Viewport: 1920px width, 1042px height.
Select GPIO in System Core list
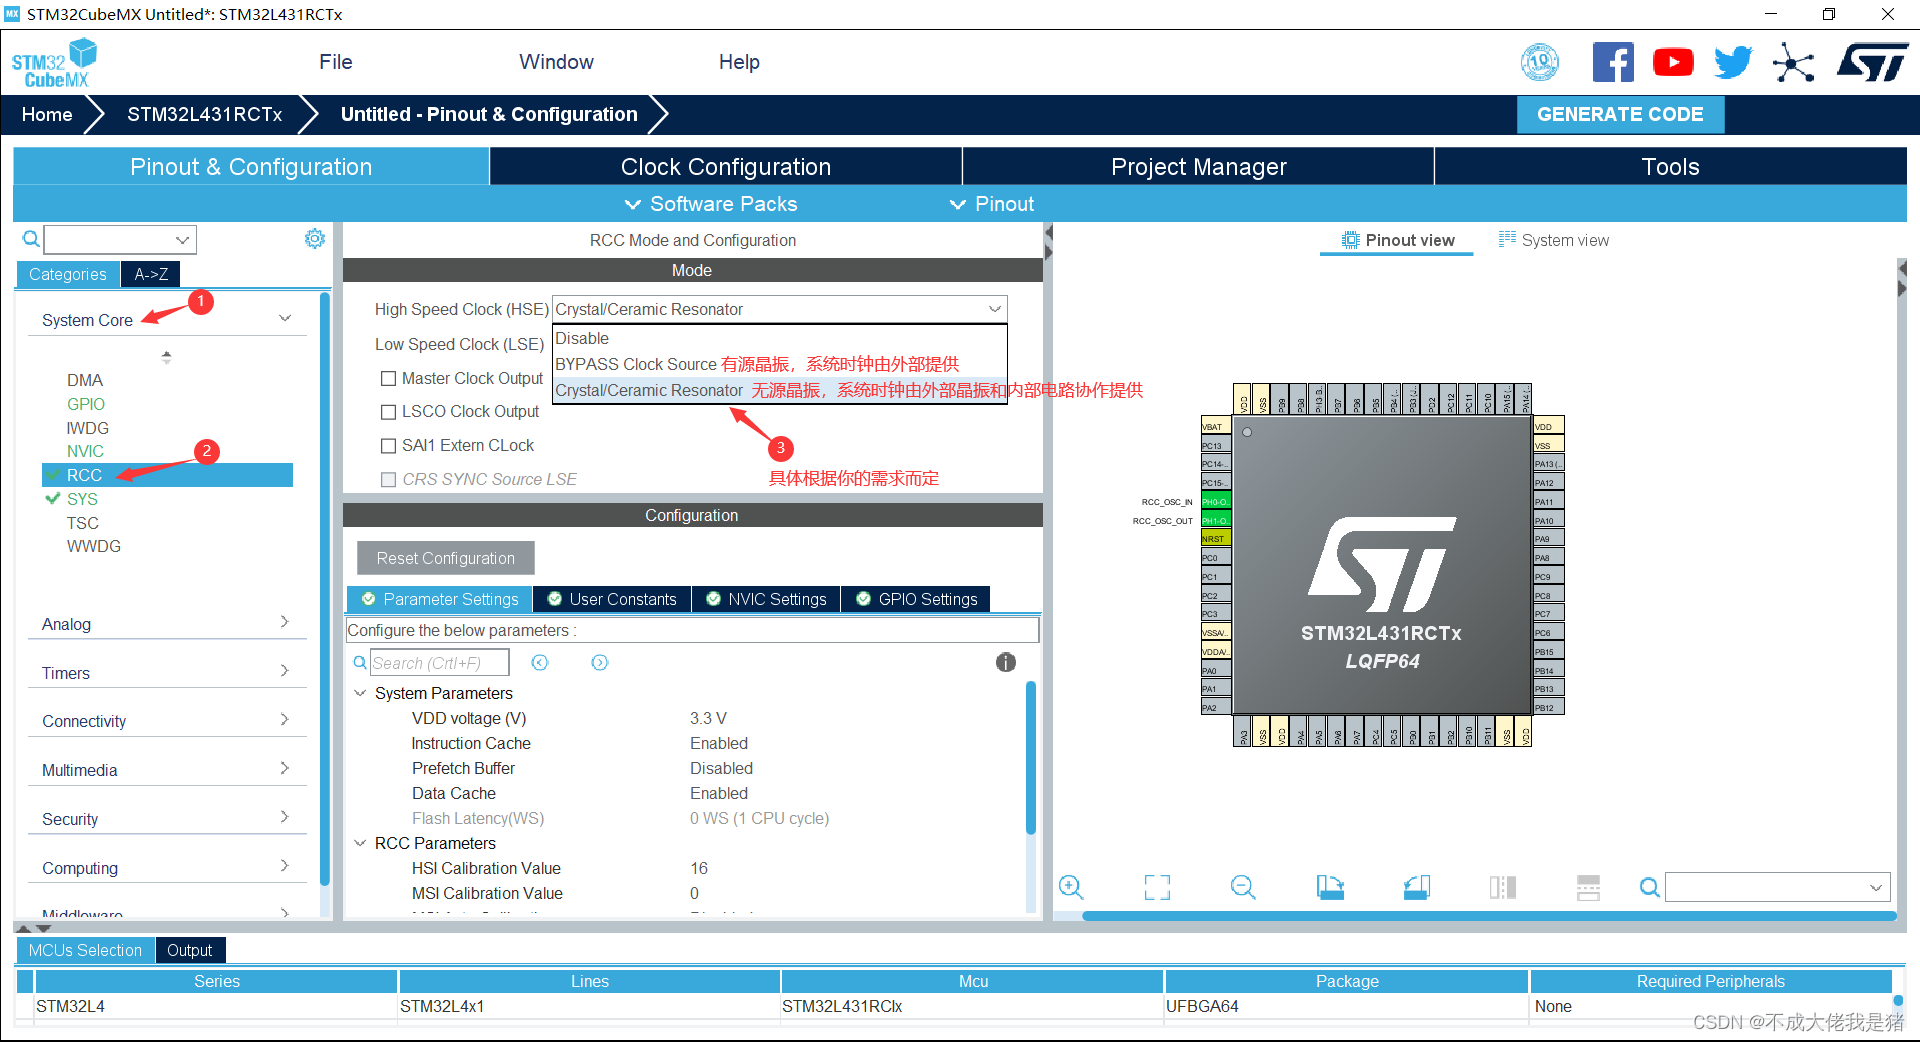coord(85,404)
